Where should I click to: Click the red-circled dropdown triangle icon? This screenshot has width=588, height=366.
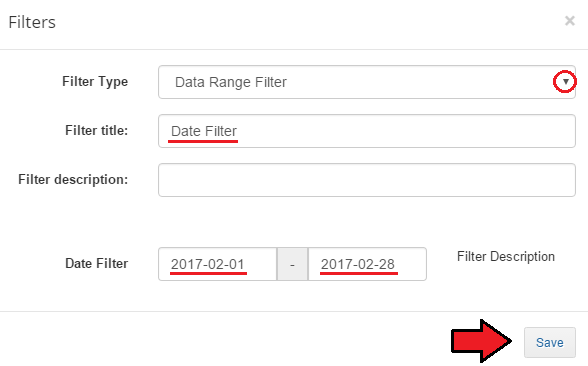tap(565, 81)
